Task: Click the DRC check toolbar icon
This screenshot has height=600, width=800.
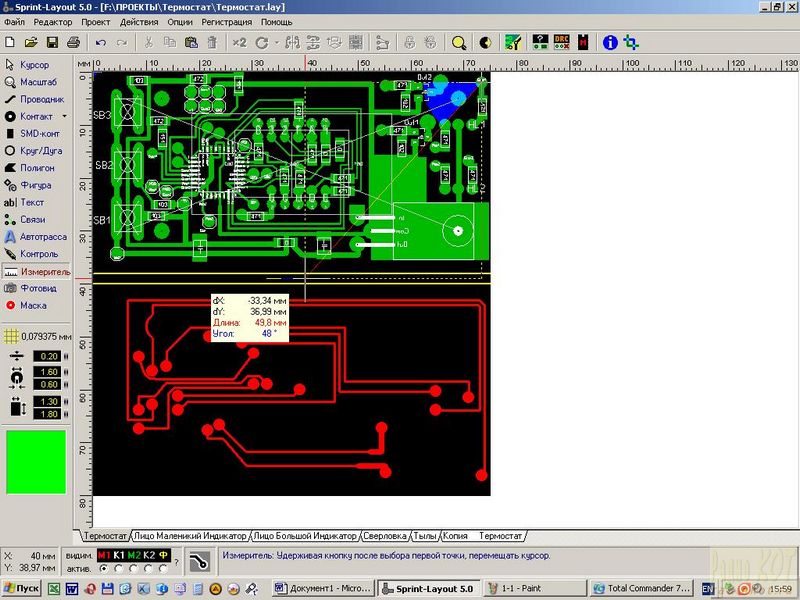Action: (561, 43)
